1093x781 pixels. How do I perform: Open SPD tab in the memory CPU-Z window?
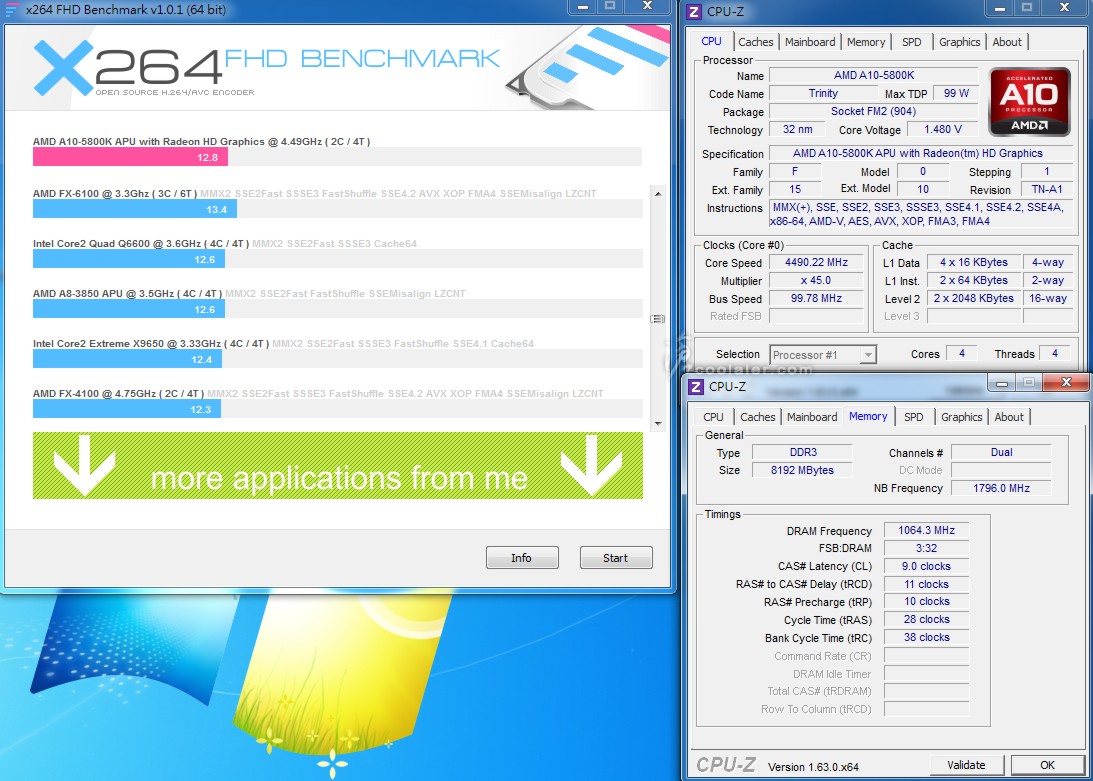click(x=914, y=417)
